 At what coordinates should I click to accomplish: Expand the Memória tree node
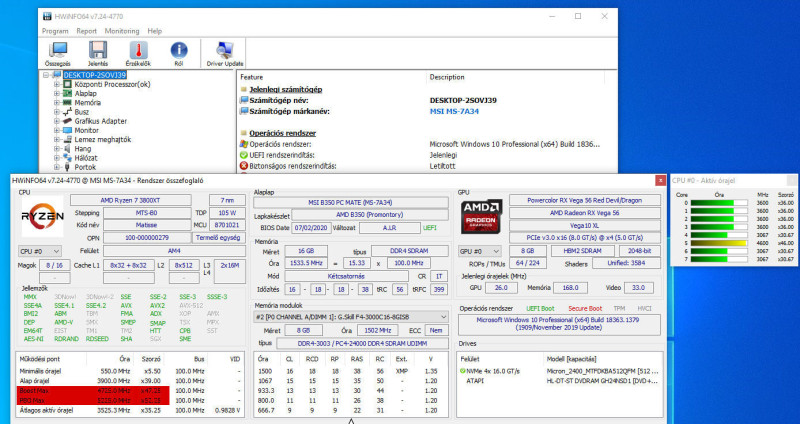(57, 103)
